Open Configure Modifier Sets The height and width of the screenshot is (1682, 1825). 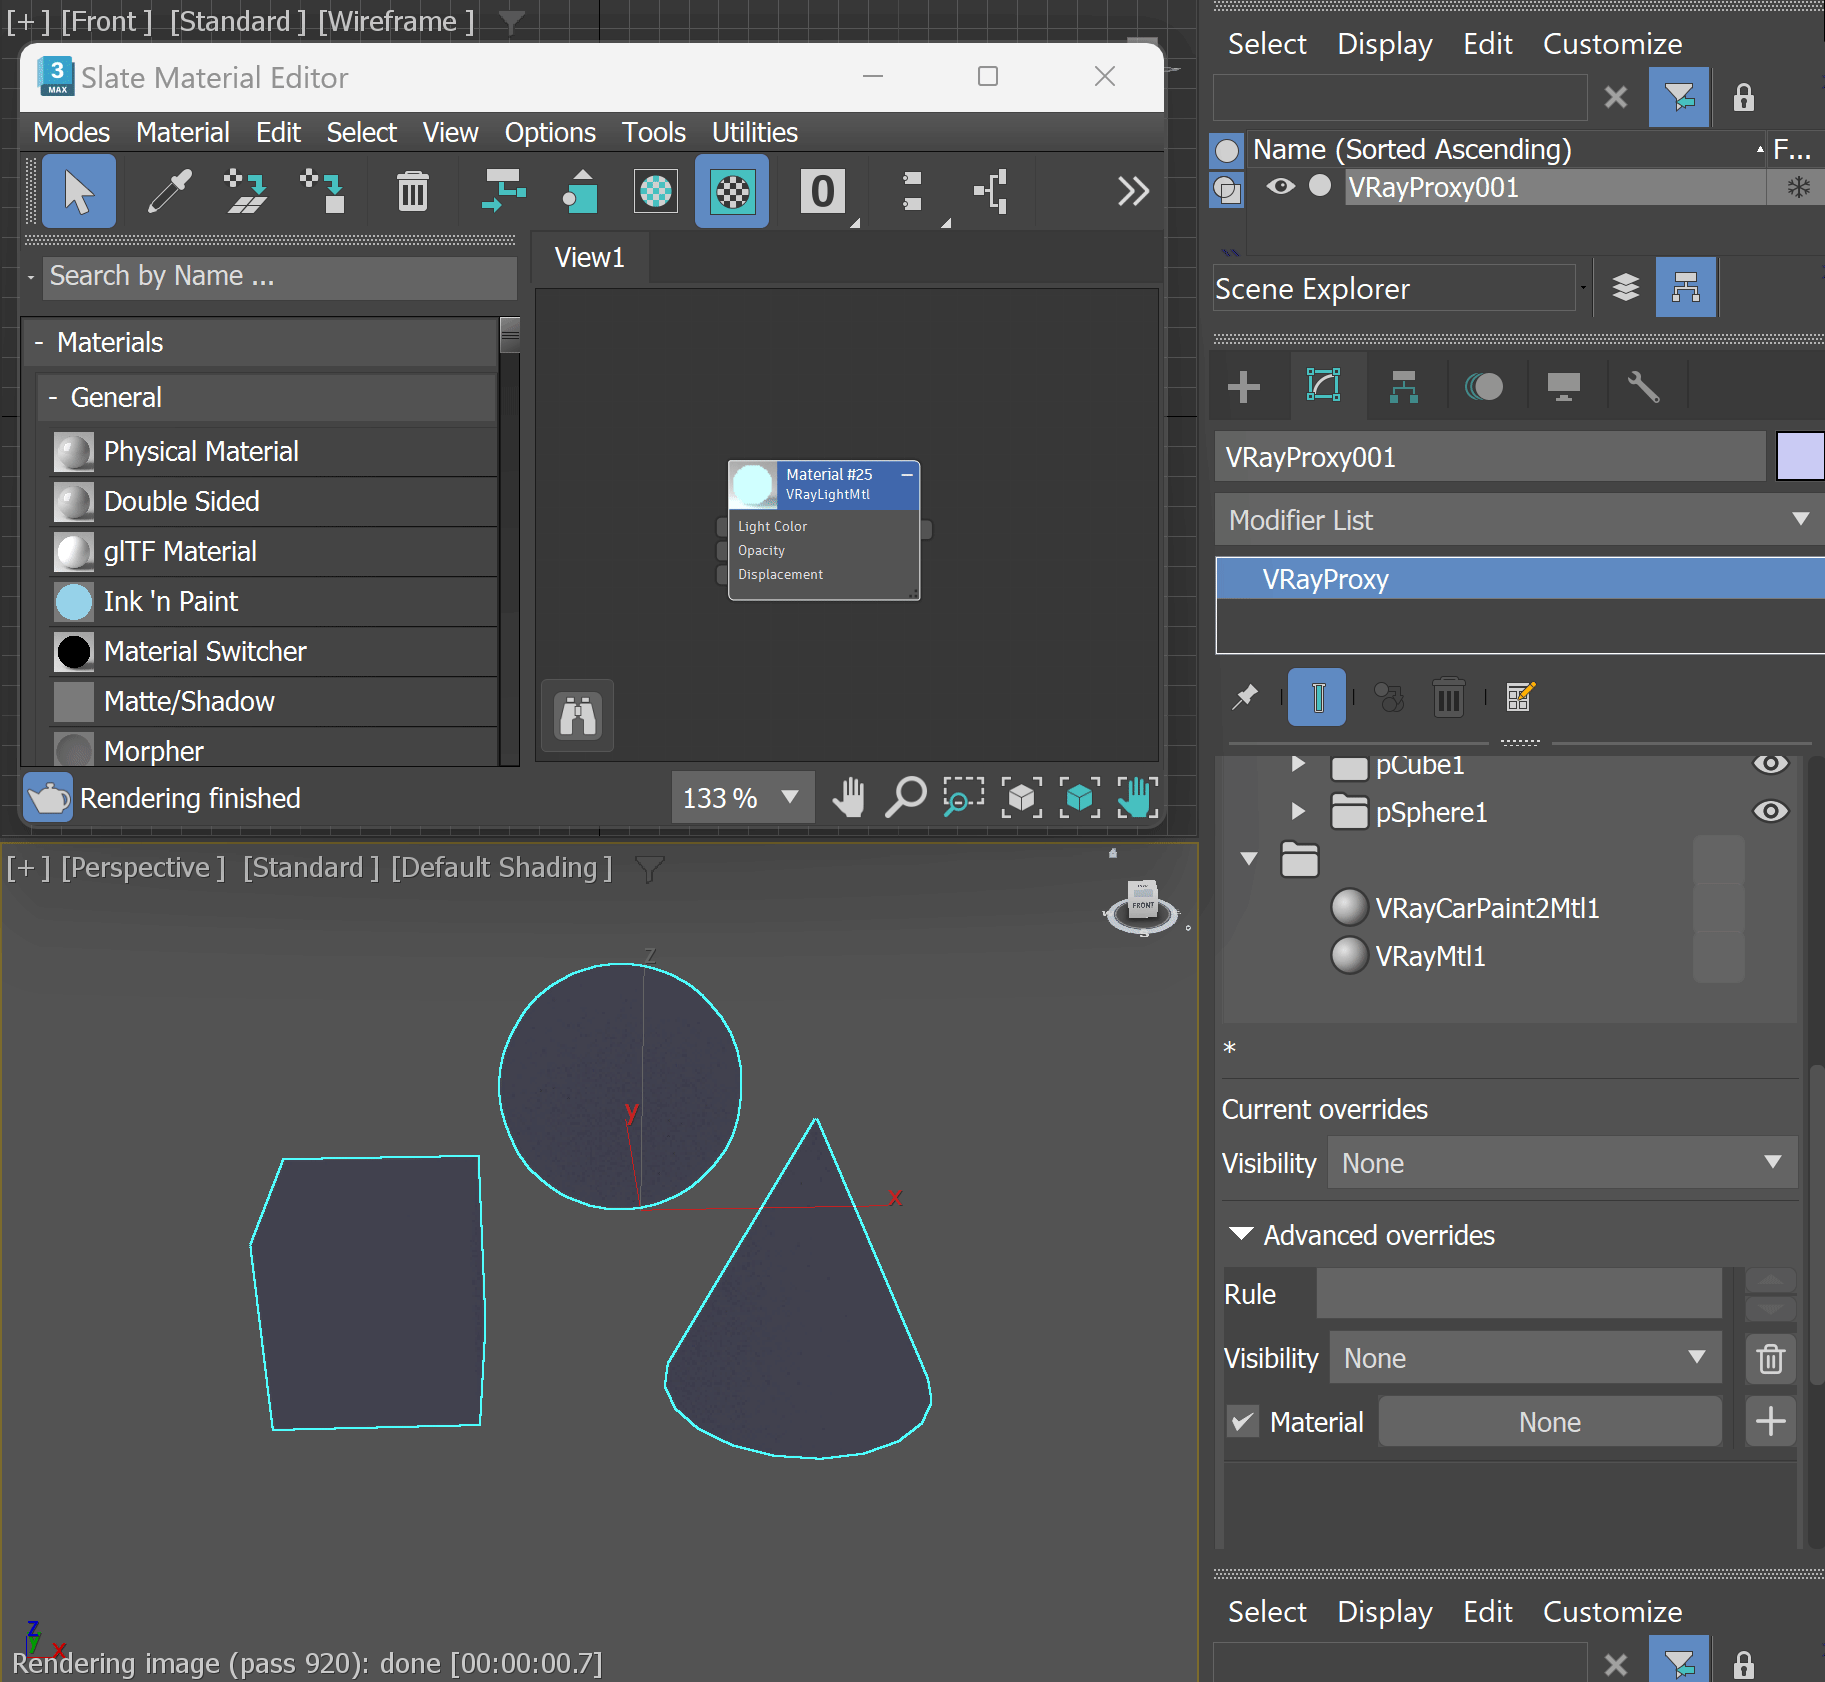pyautogui.click(x=1518, y=697)
